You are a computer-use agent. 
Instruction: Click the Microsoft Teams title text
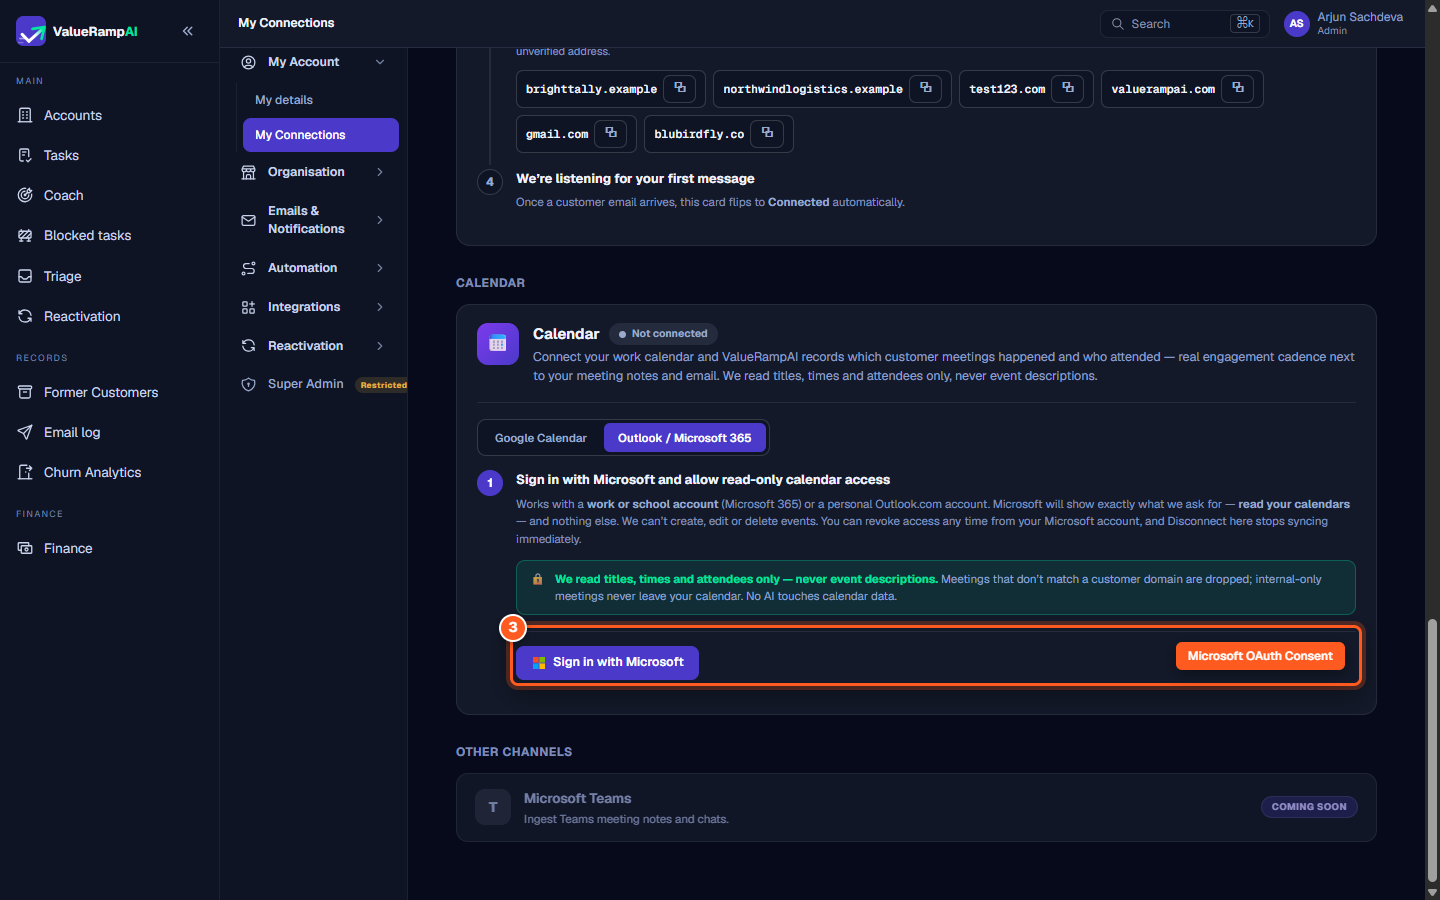coord(577,798)
